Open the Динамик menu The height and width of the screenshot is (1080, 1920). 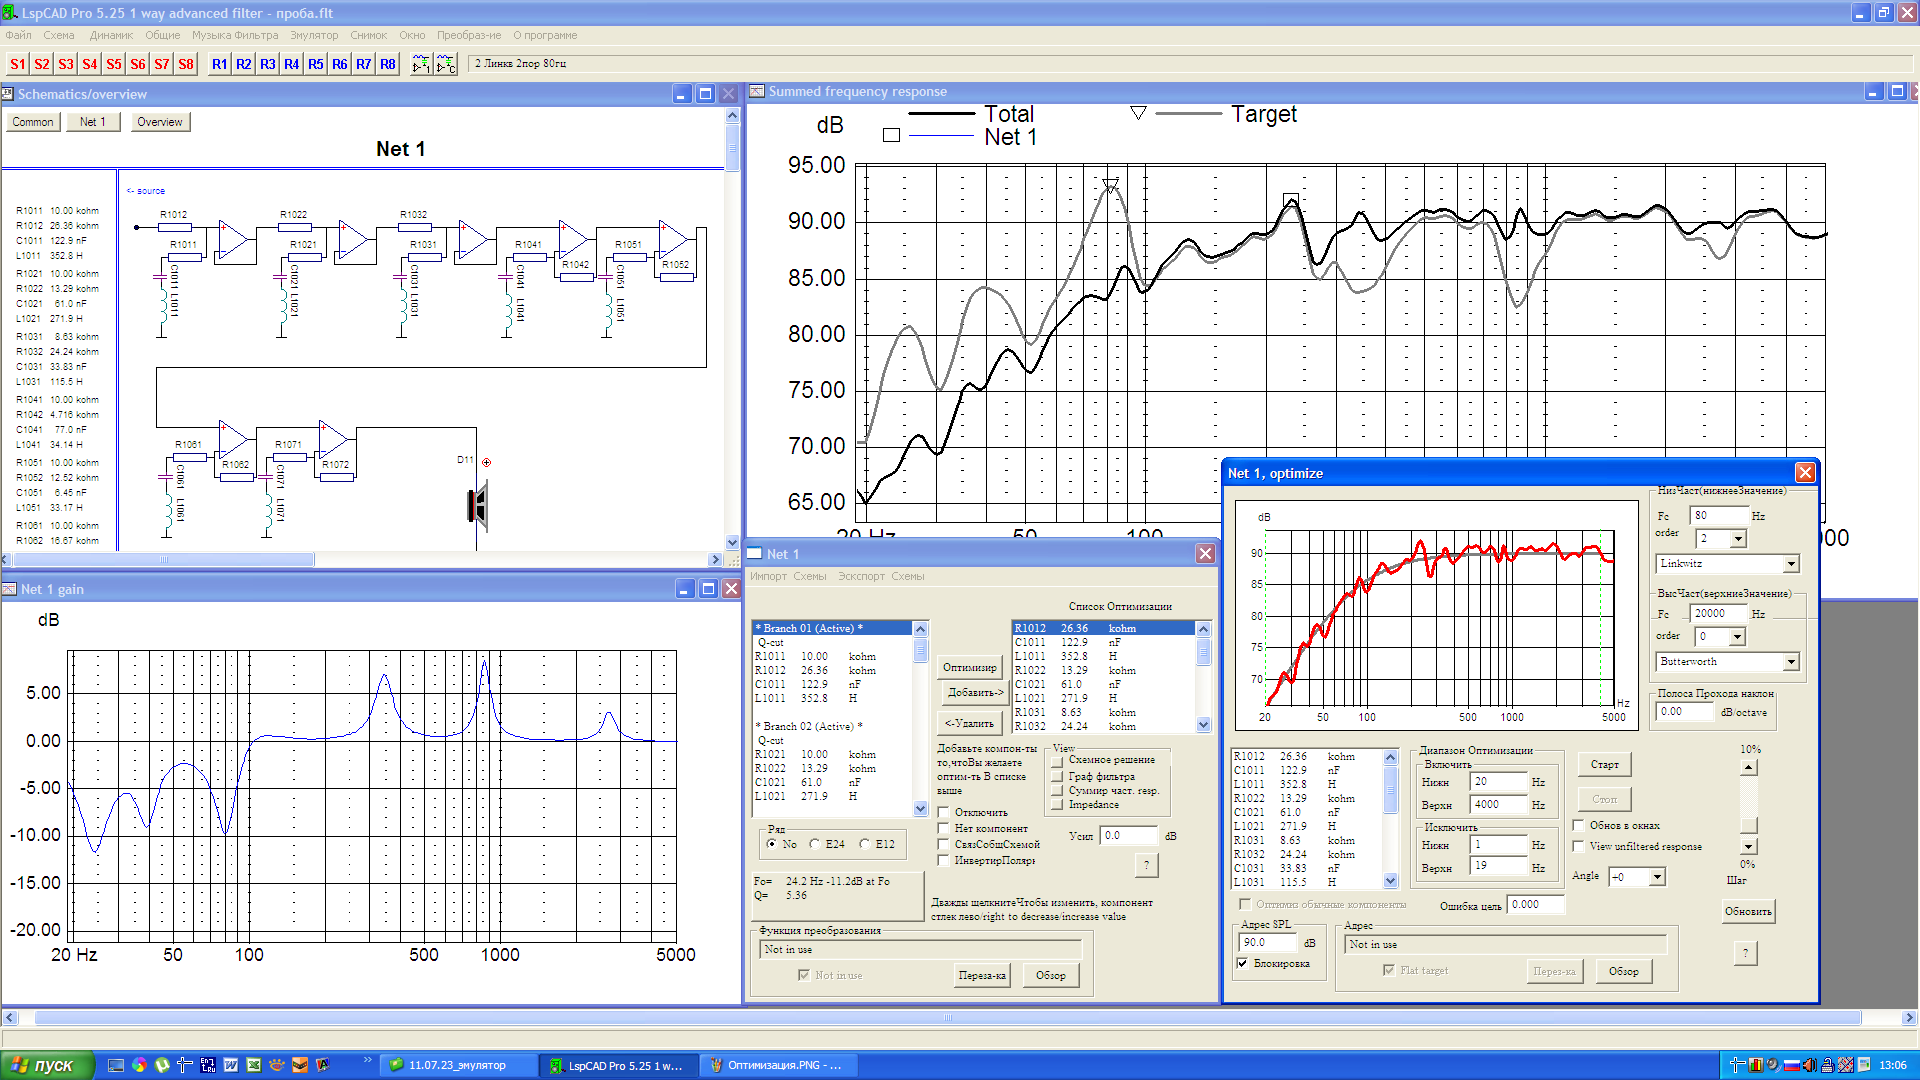tap(111, 35)
